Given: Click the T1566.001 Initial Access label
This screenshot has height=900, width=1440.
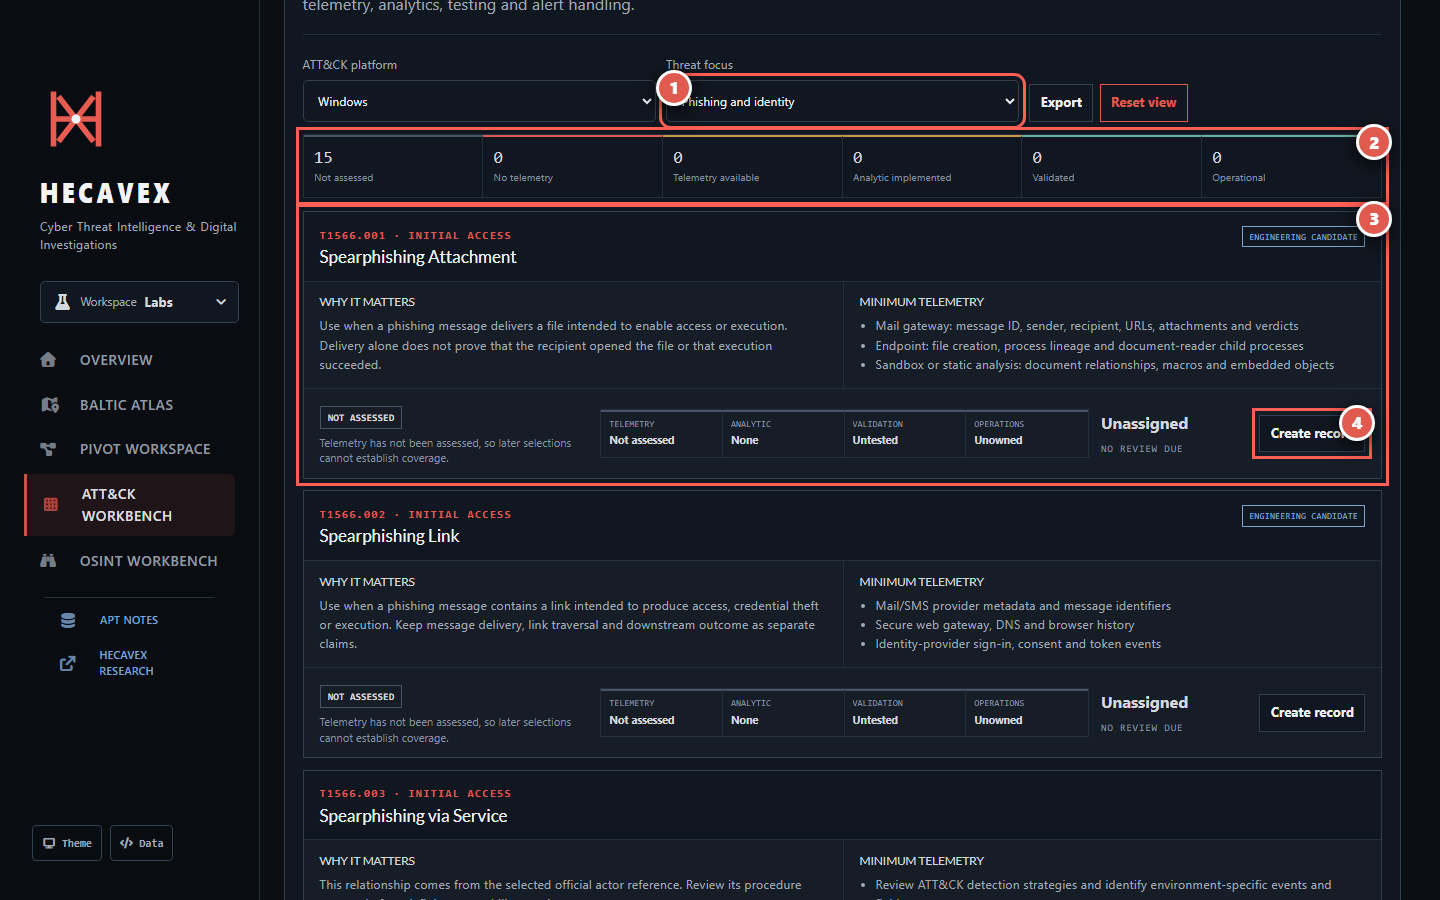Looking at the screenshot, I should (x=415, y=236).
